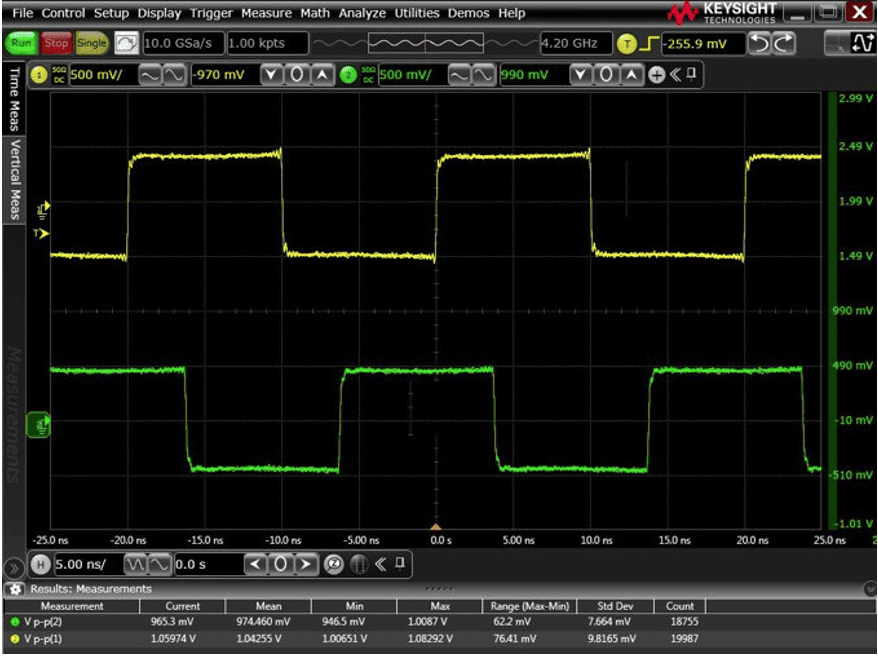Open the Trigger menu
The width and height of the screenshot is (878, 656).
click(x=212, y=13)
